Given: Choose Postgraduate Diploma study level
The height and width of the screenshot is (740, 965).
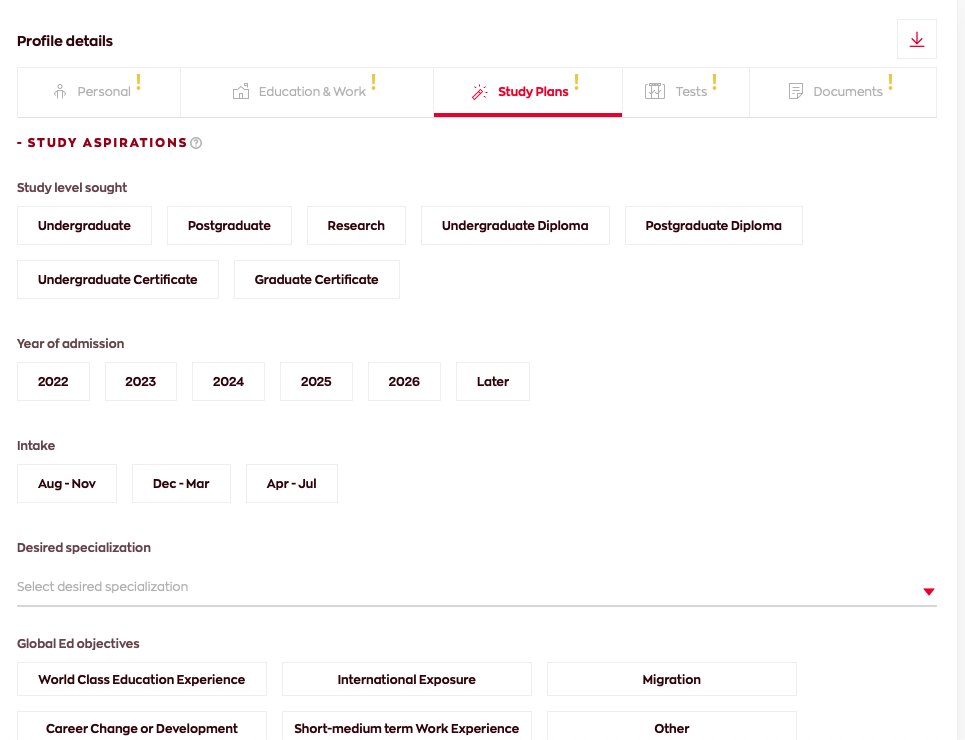Looking at the screenshot, I should 713,226.
